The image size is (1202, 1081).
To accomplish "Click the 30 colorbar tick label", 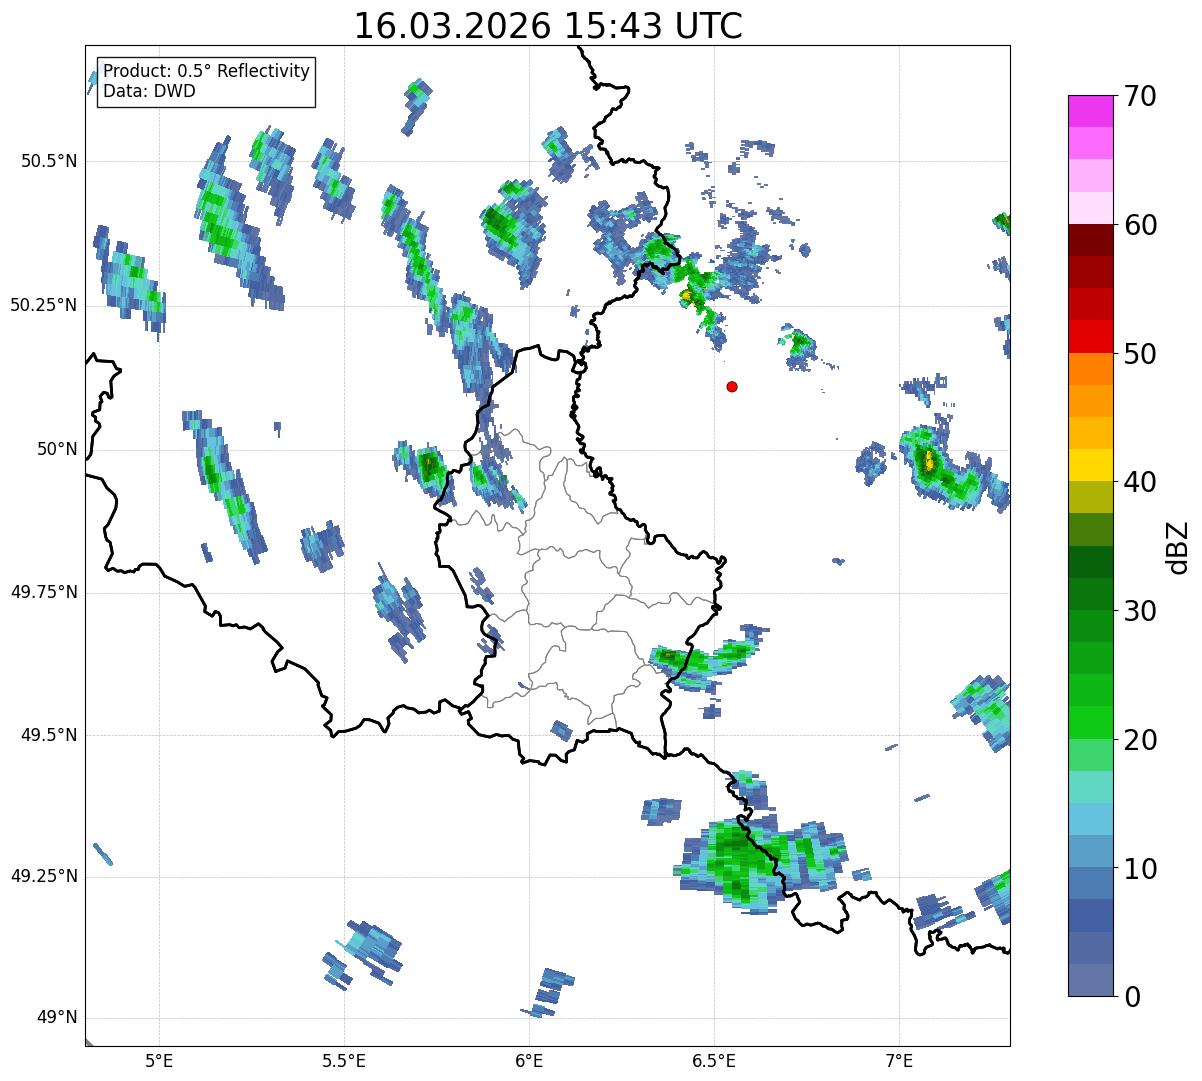I will click(x=1143, y=611).
